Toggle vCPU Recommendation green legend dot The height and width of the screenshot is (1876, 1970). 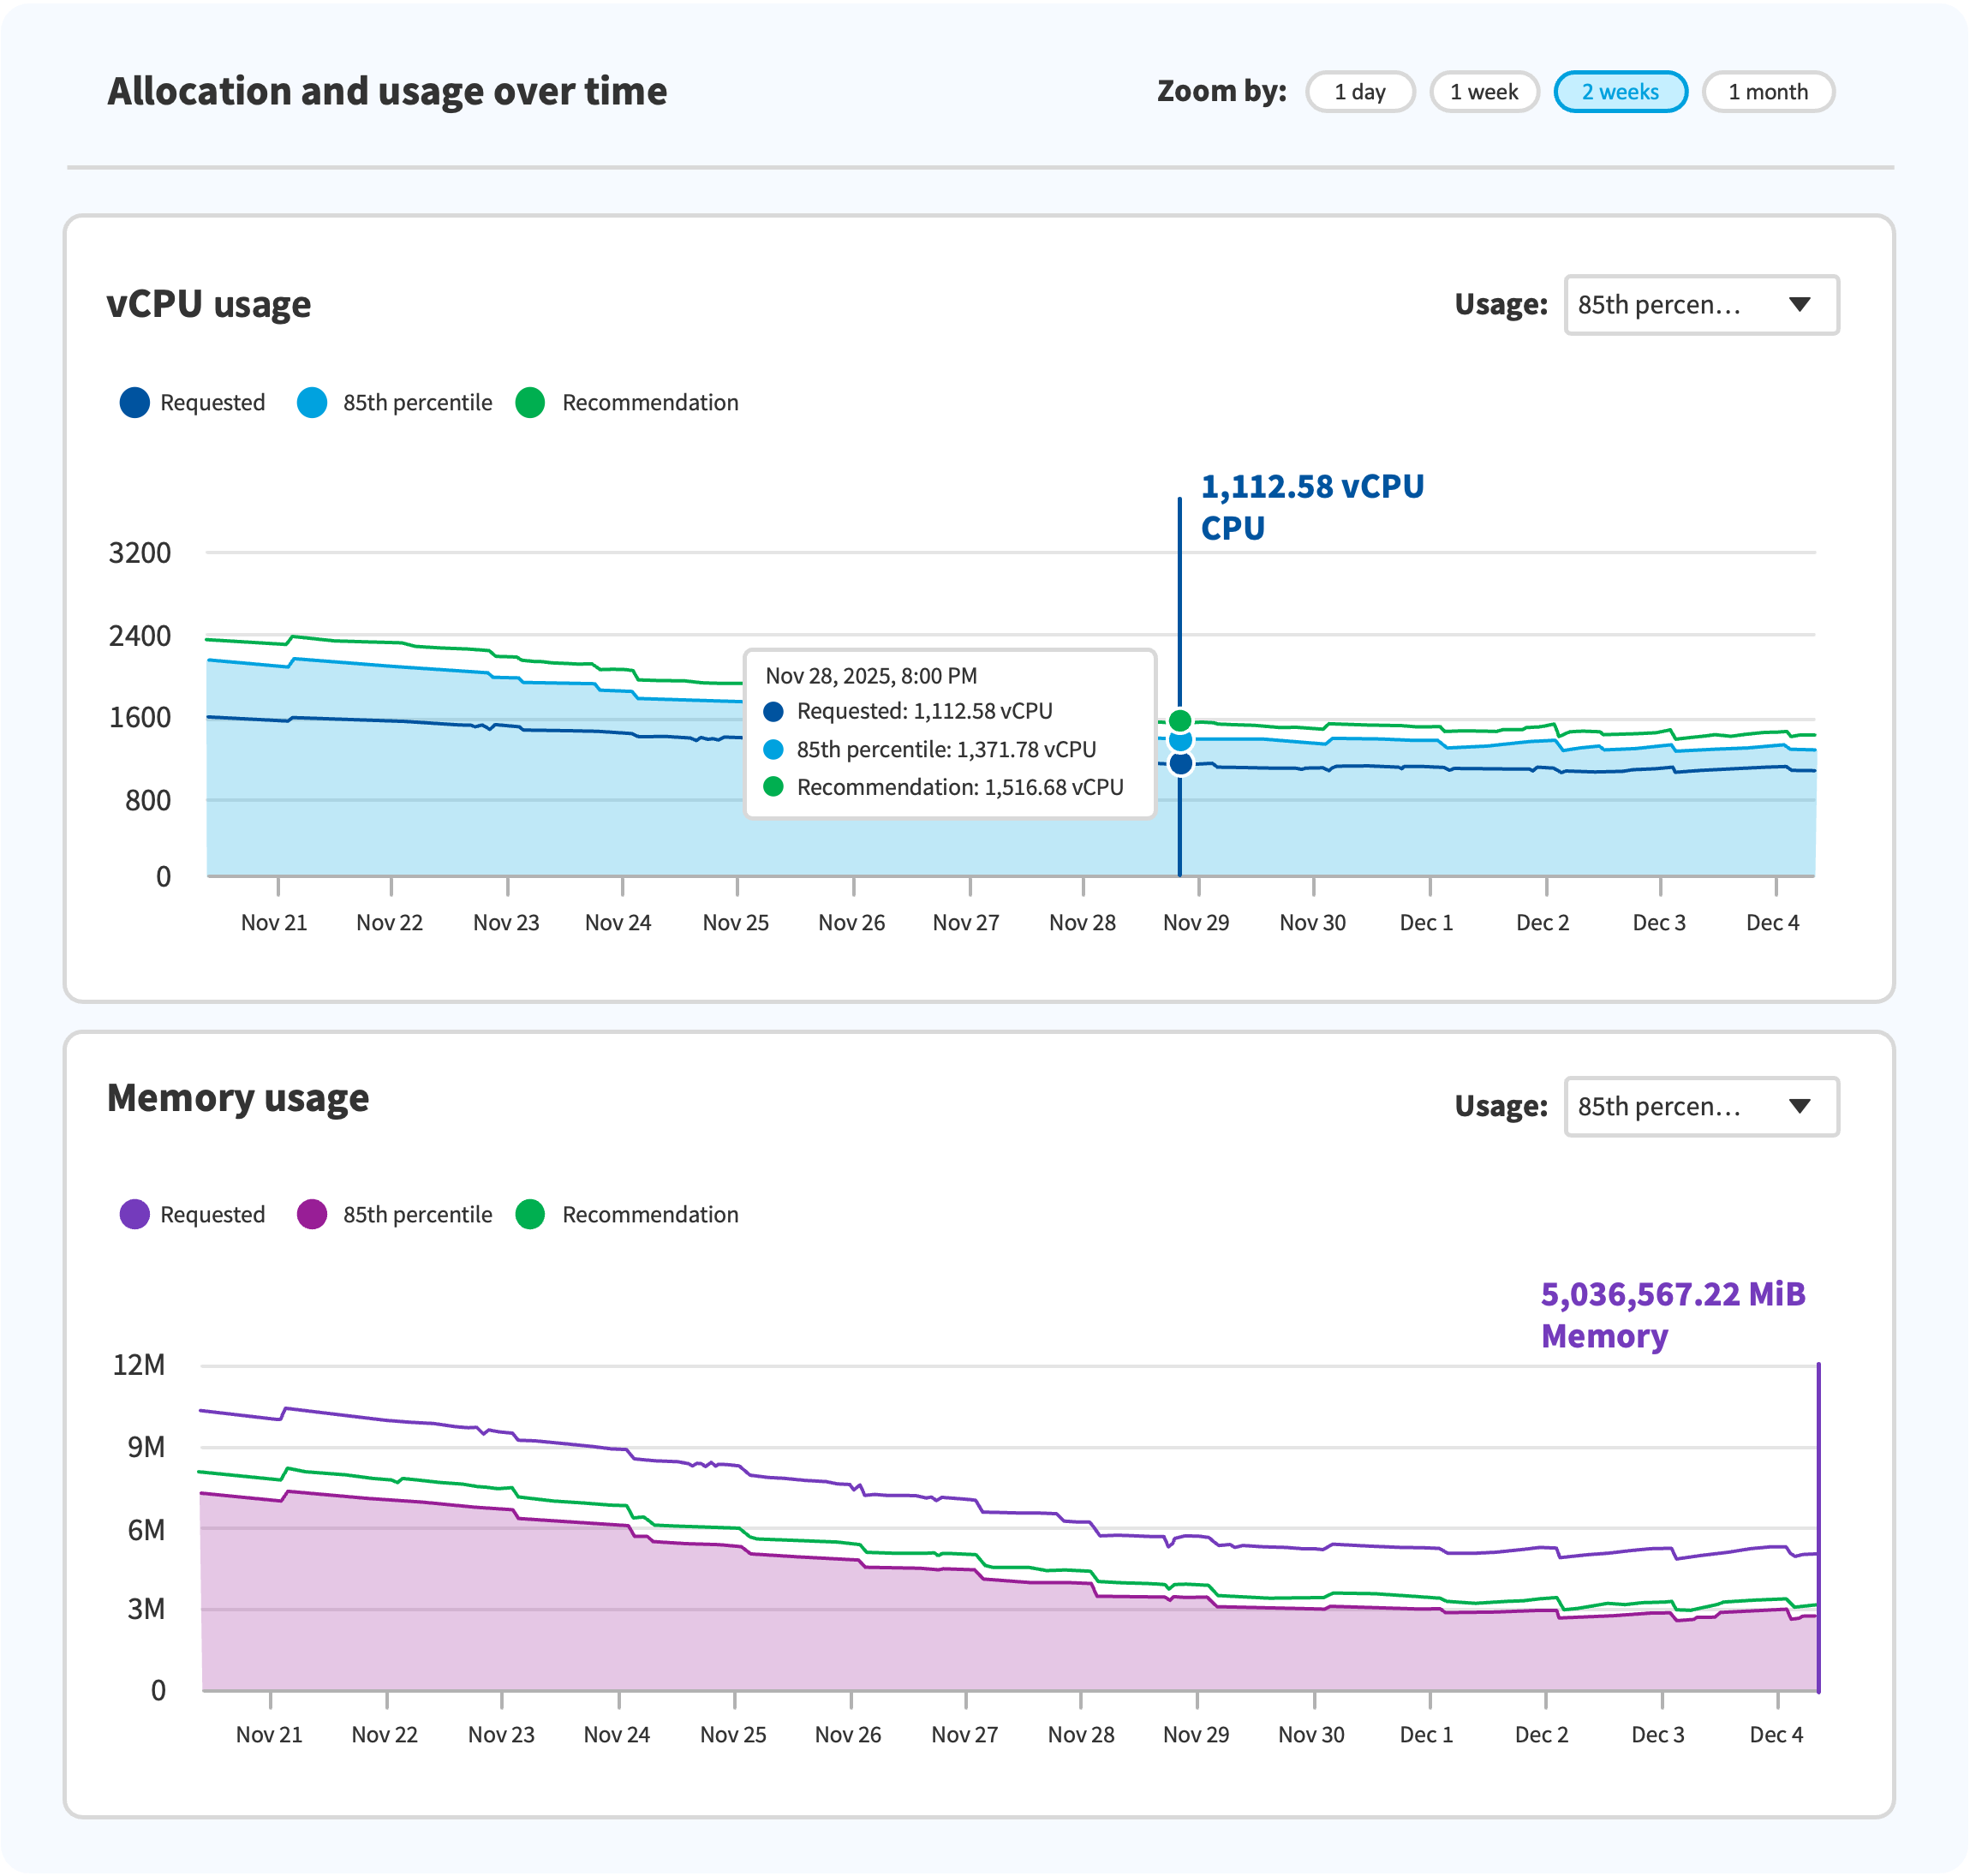530,403
